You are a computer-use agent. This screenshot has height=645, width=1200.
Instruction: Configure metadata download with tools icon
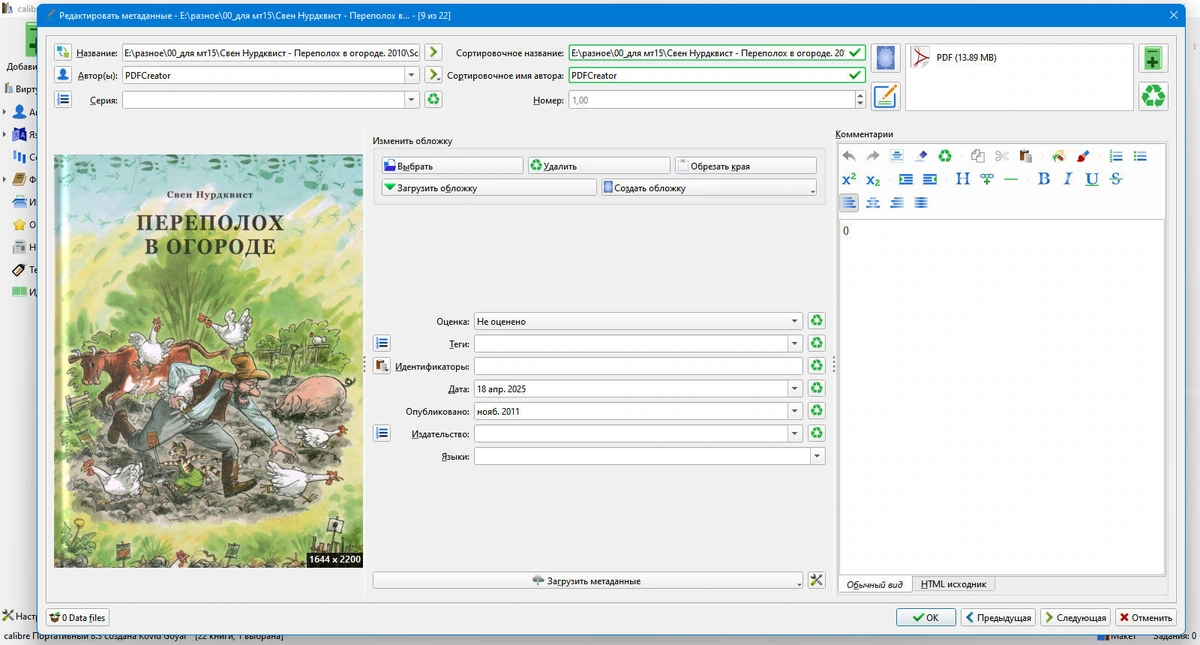(816, 580)
